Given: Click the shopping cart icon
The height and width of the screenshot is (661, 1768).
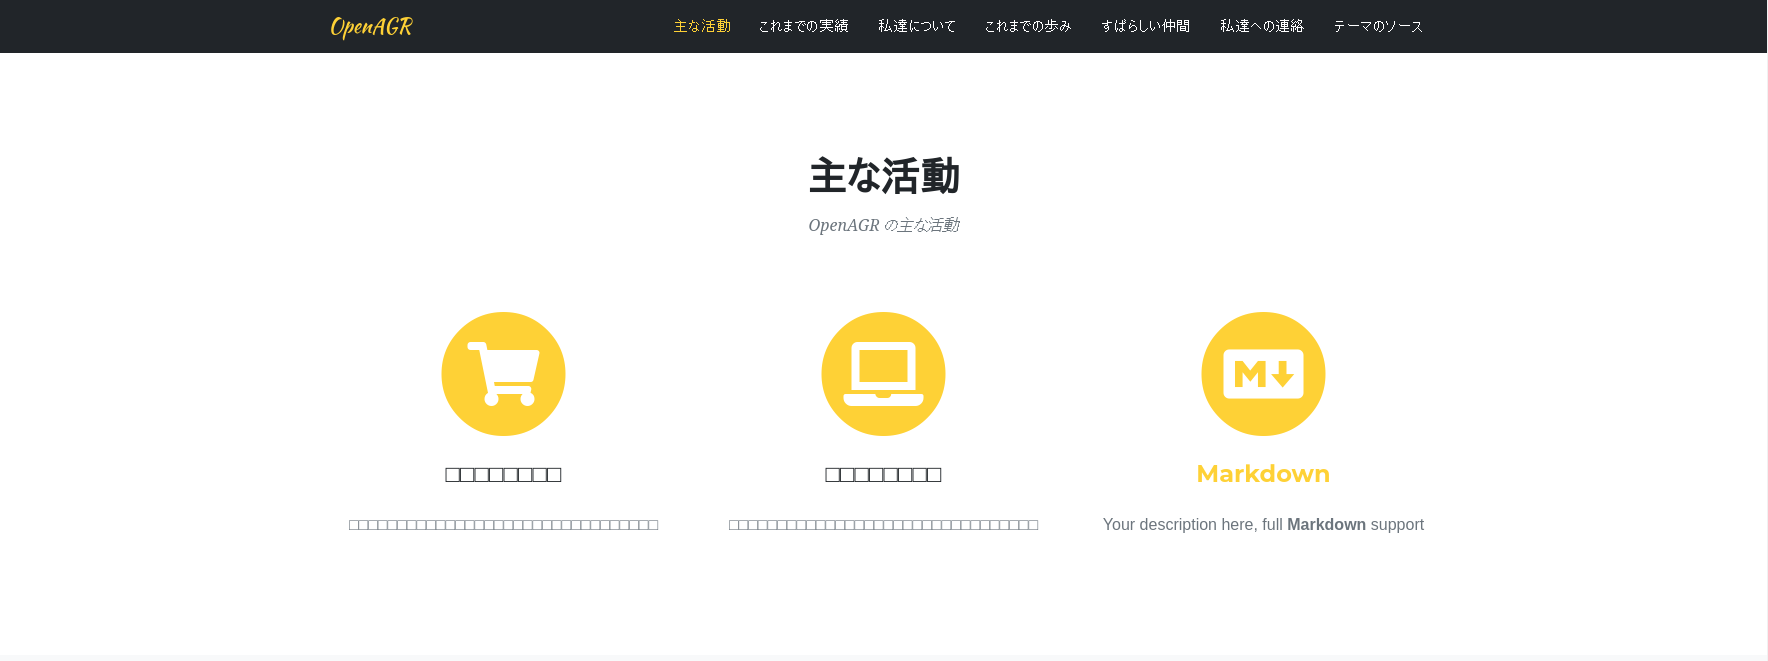Looking at the screenshot, I should point(503,374).
